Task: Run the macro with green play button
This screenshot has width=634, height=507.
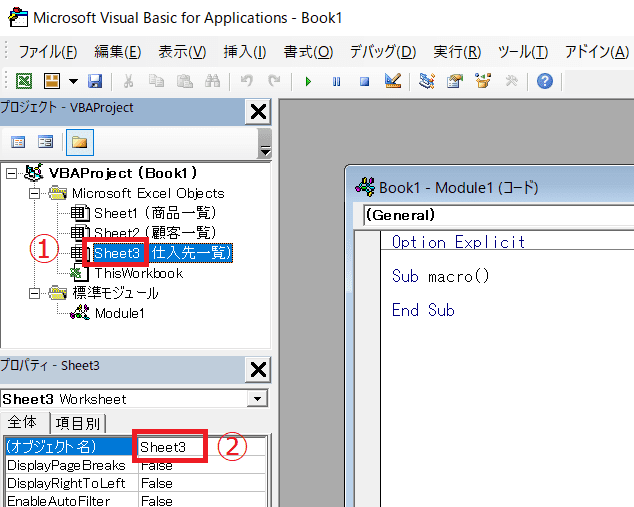Action: [309, 82]
